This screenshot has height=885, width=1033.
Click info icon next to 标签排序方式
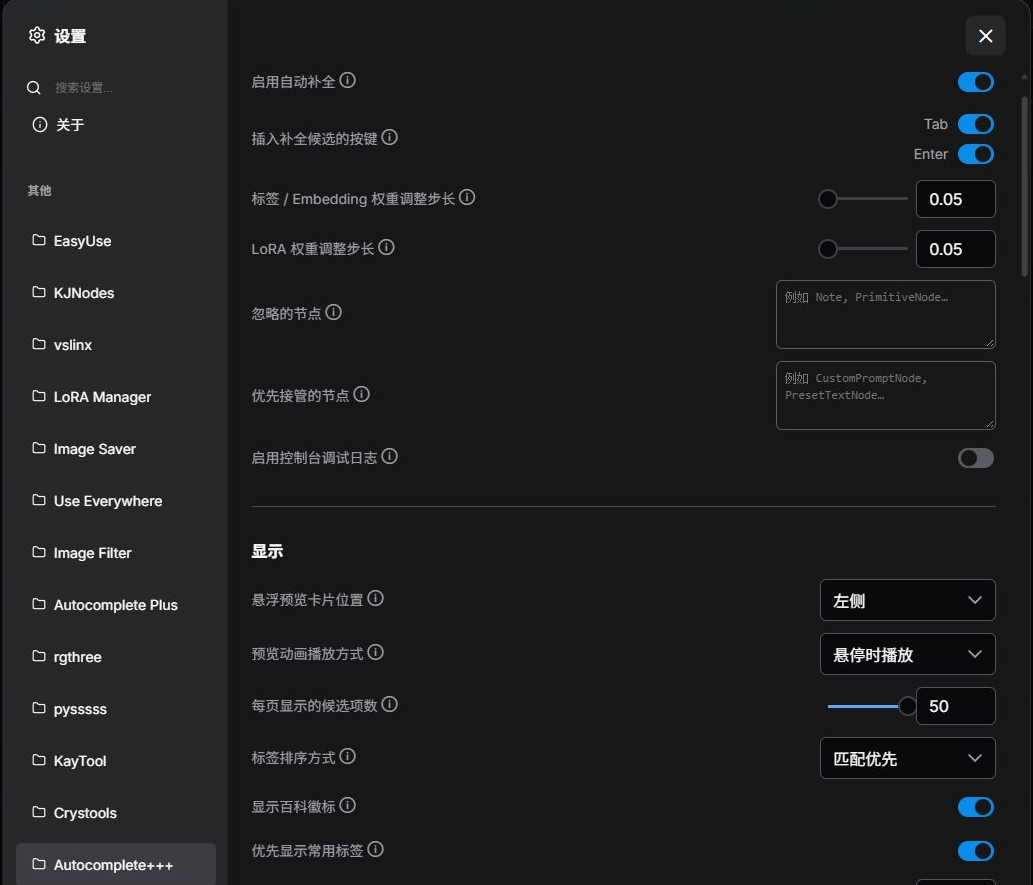(348, 757)
